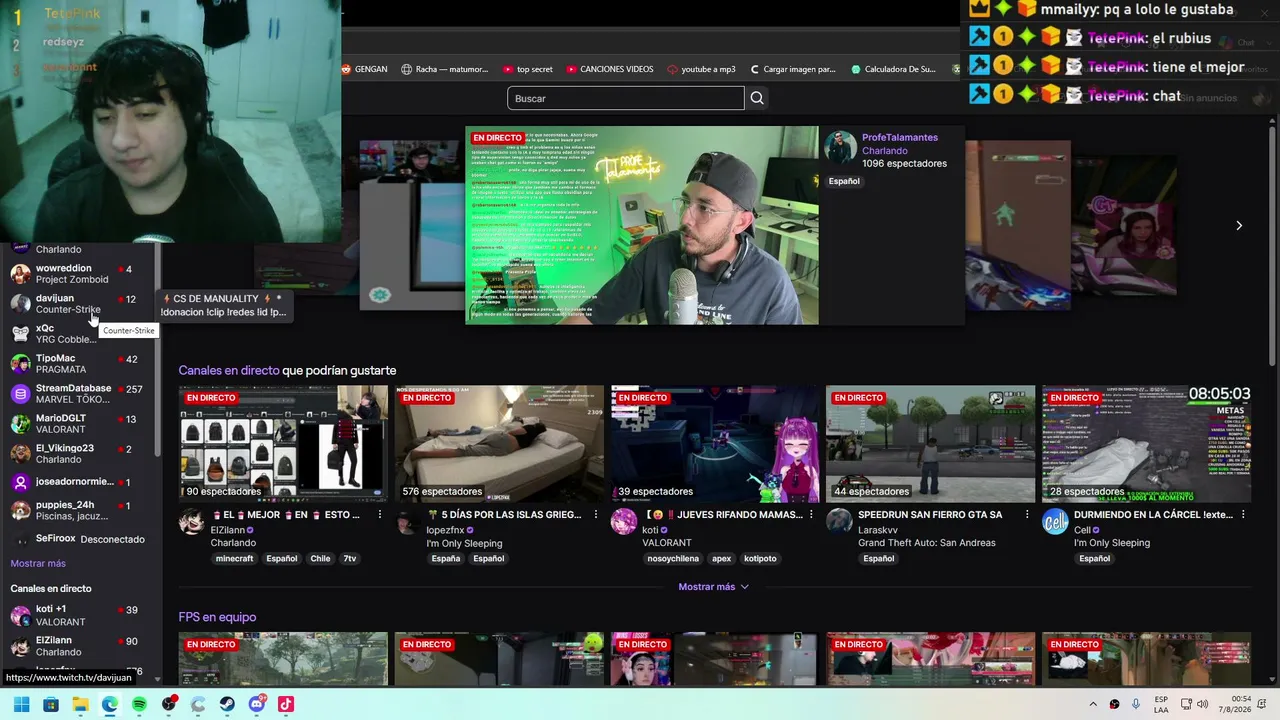Viewport: 1280px width, 720px height.
Task: Open the FPS en equipo category link
Action: (x=217, y=617)
